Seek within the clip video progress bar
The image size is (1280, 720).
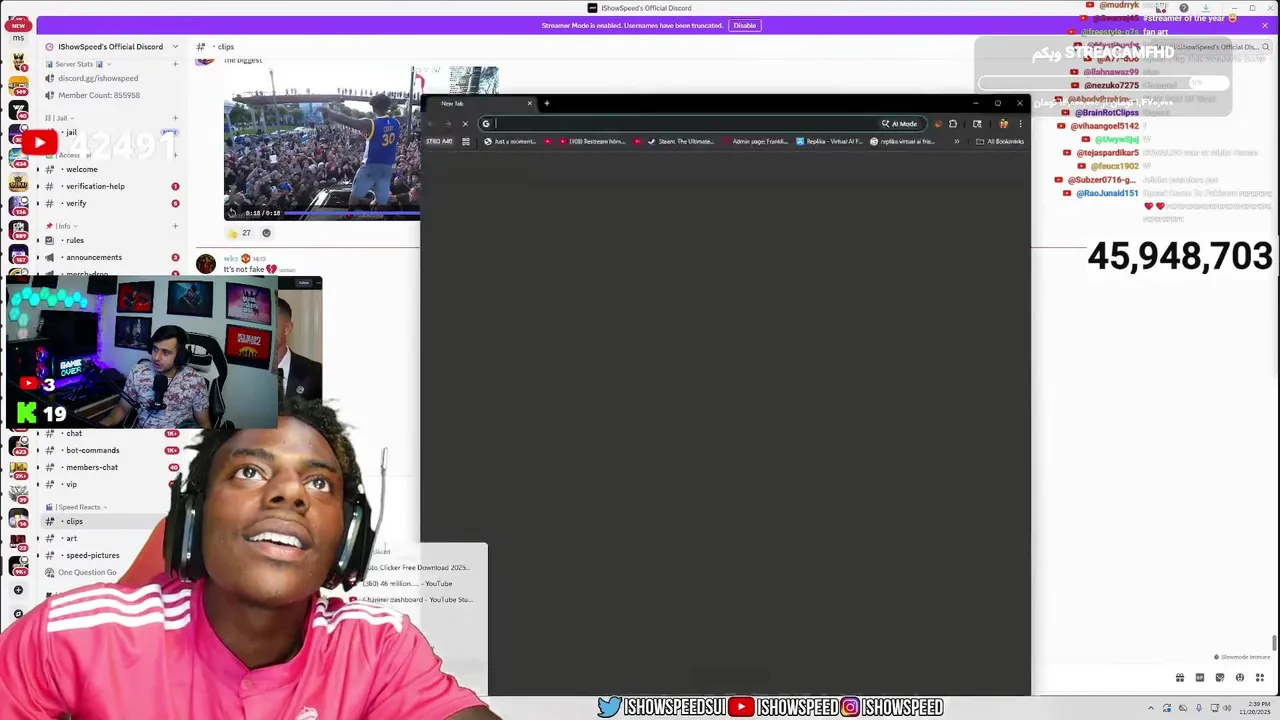pos(350,213)
